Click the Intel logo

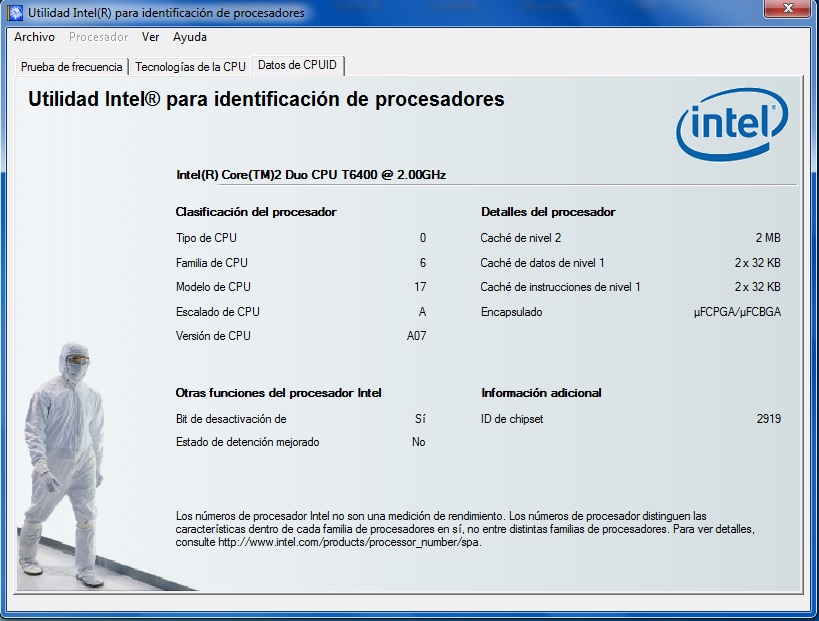click(x=732, y=124)
